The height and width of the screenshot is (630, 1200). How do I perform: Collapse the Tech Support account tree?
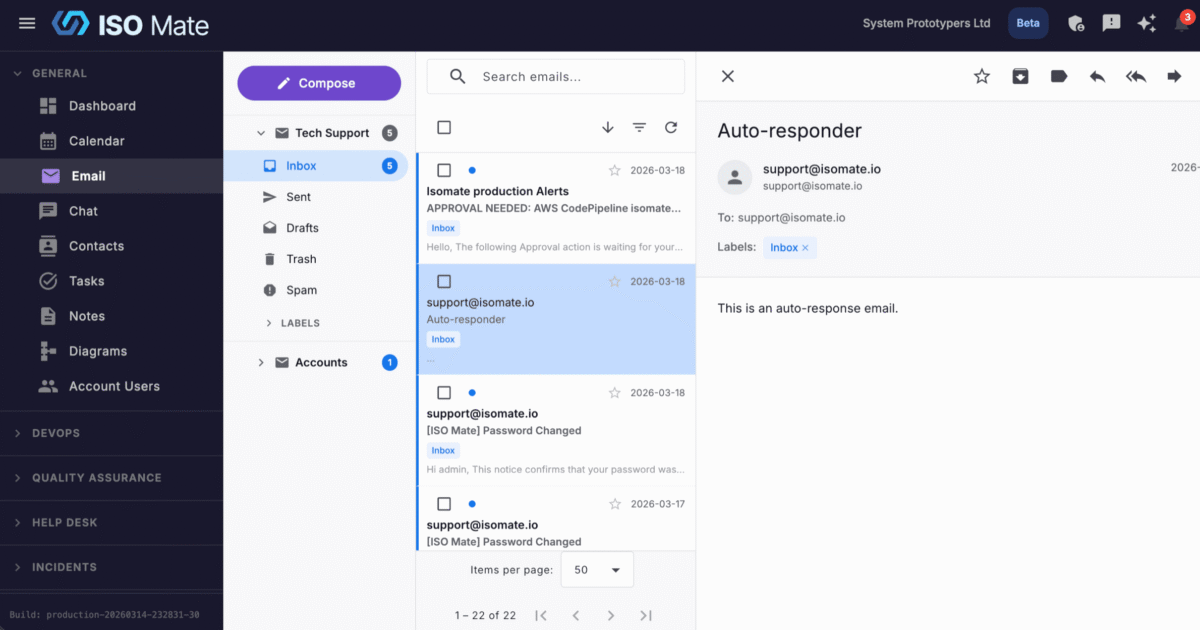[260, 132]
